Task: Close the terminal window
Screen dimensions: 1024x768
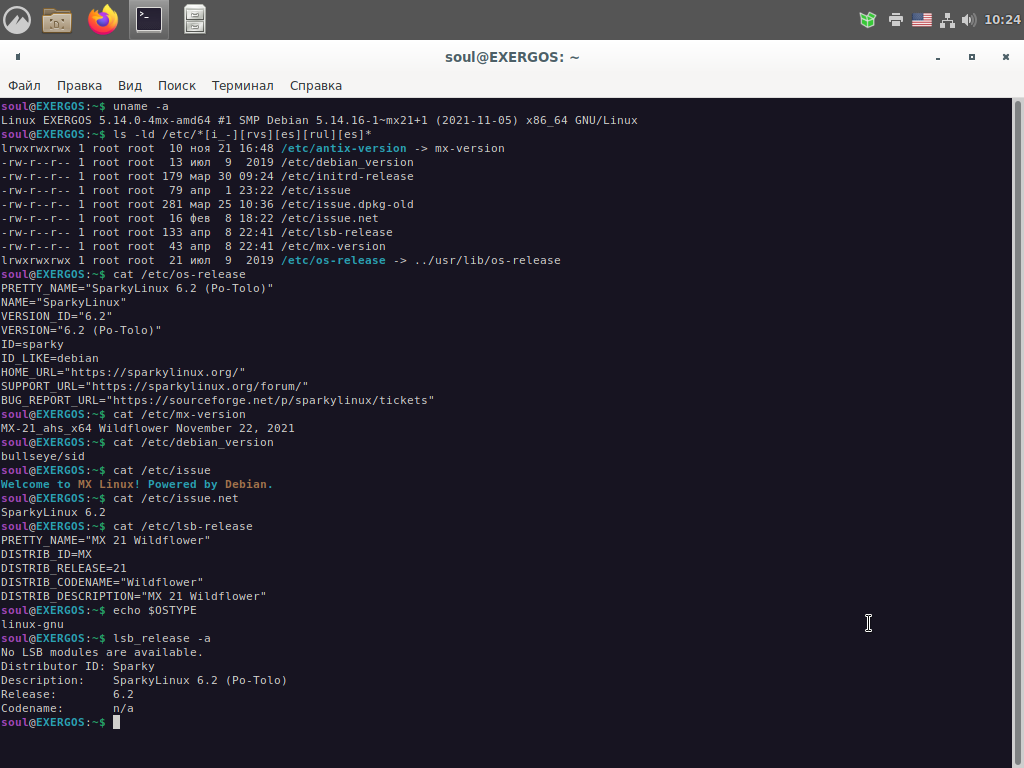Action: tap(1006, 57)
